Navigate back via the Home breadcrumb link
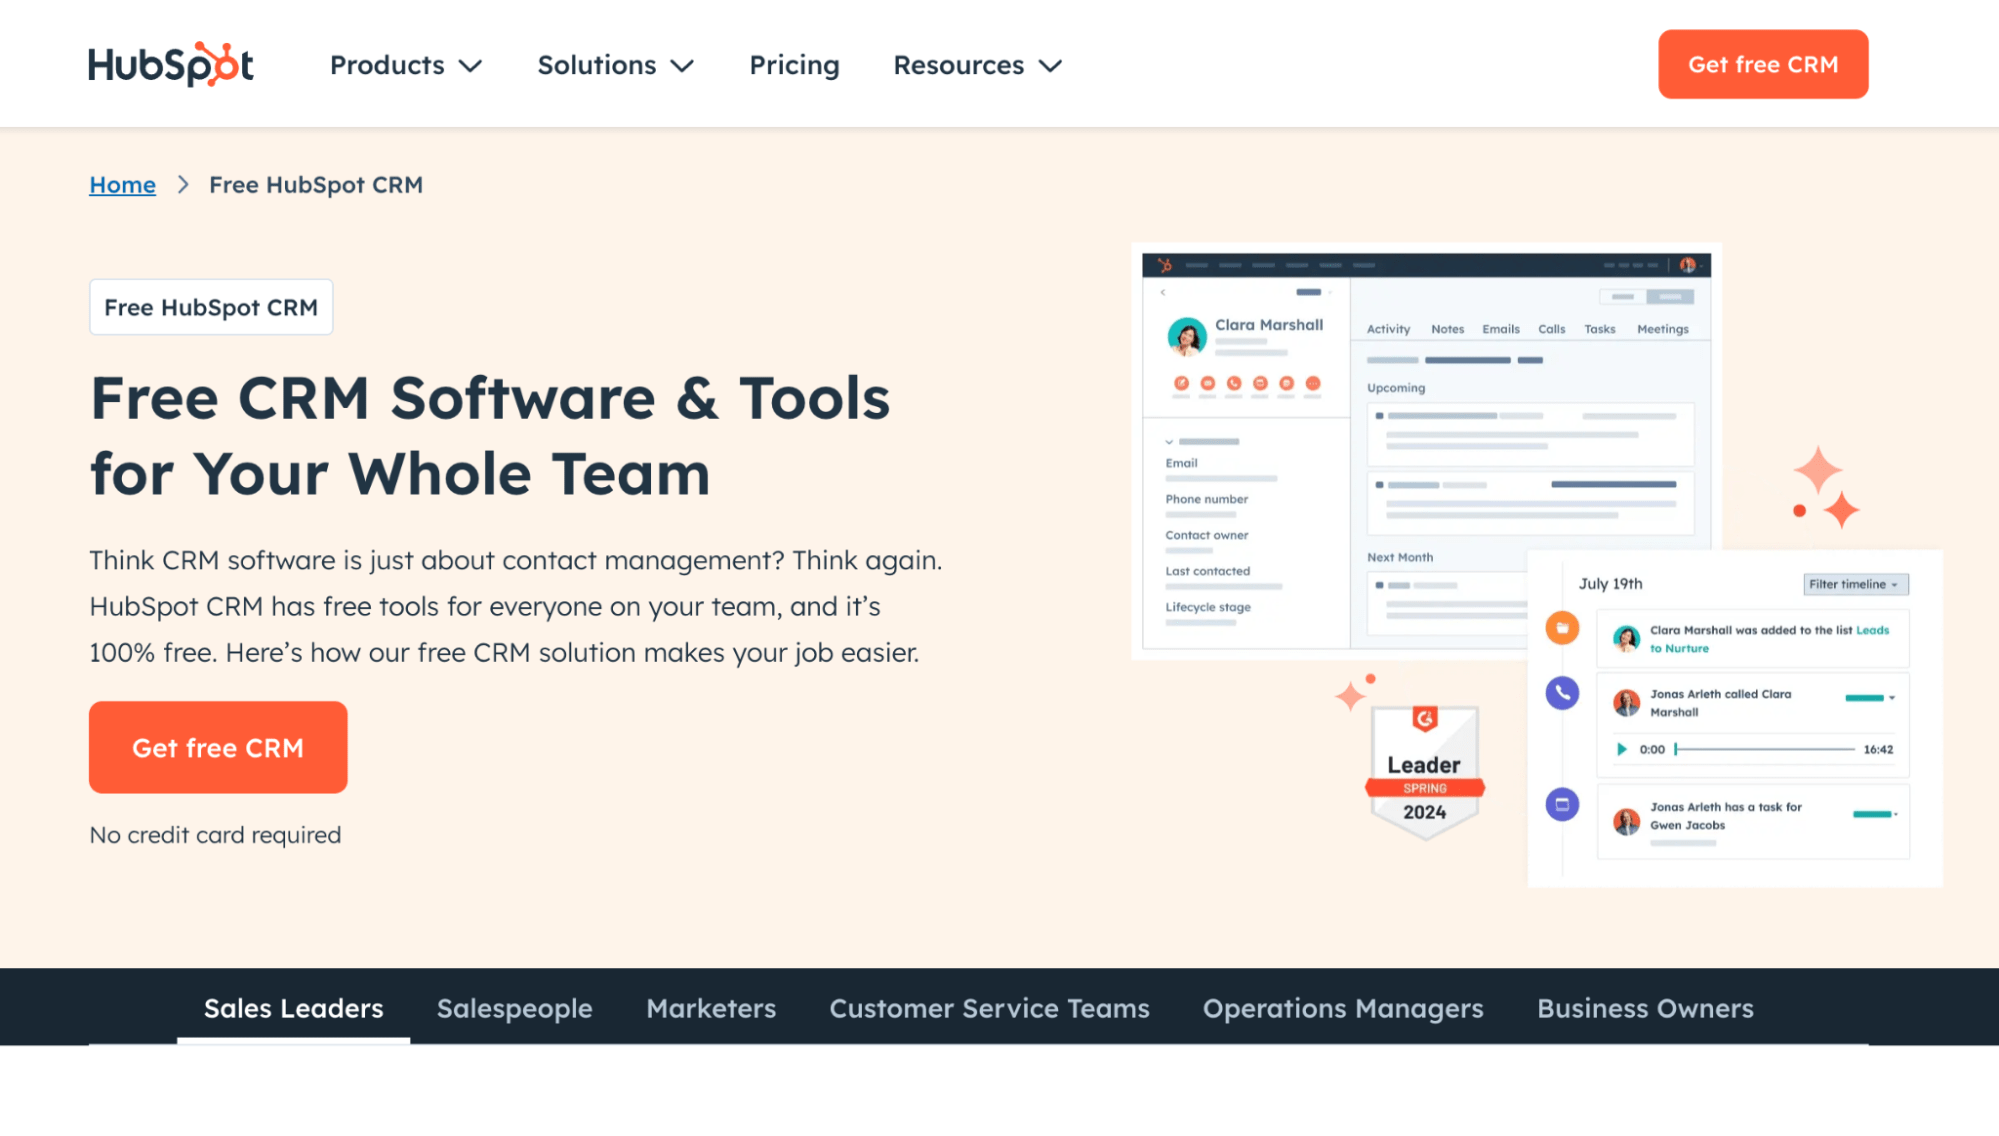The height and width of the screenshot is (1136, 1999). tap(122, 184)
